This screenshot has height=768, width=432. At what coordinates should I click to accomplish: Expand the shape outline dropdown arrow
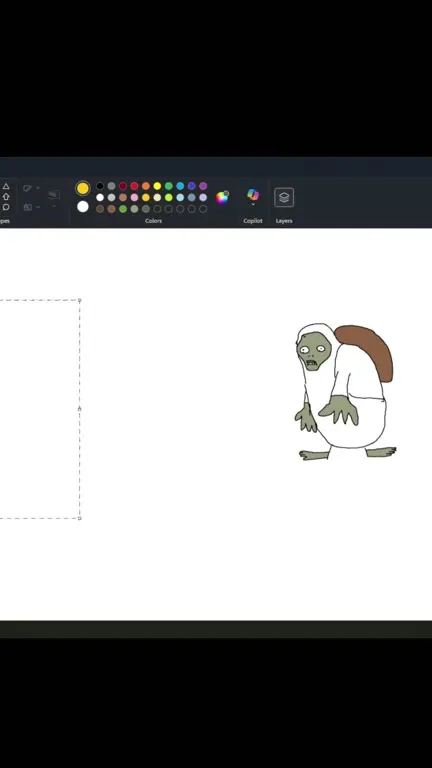click(38, 188)
